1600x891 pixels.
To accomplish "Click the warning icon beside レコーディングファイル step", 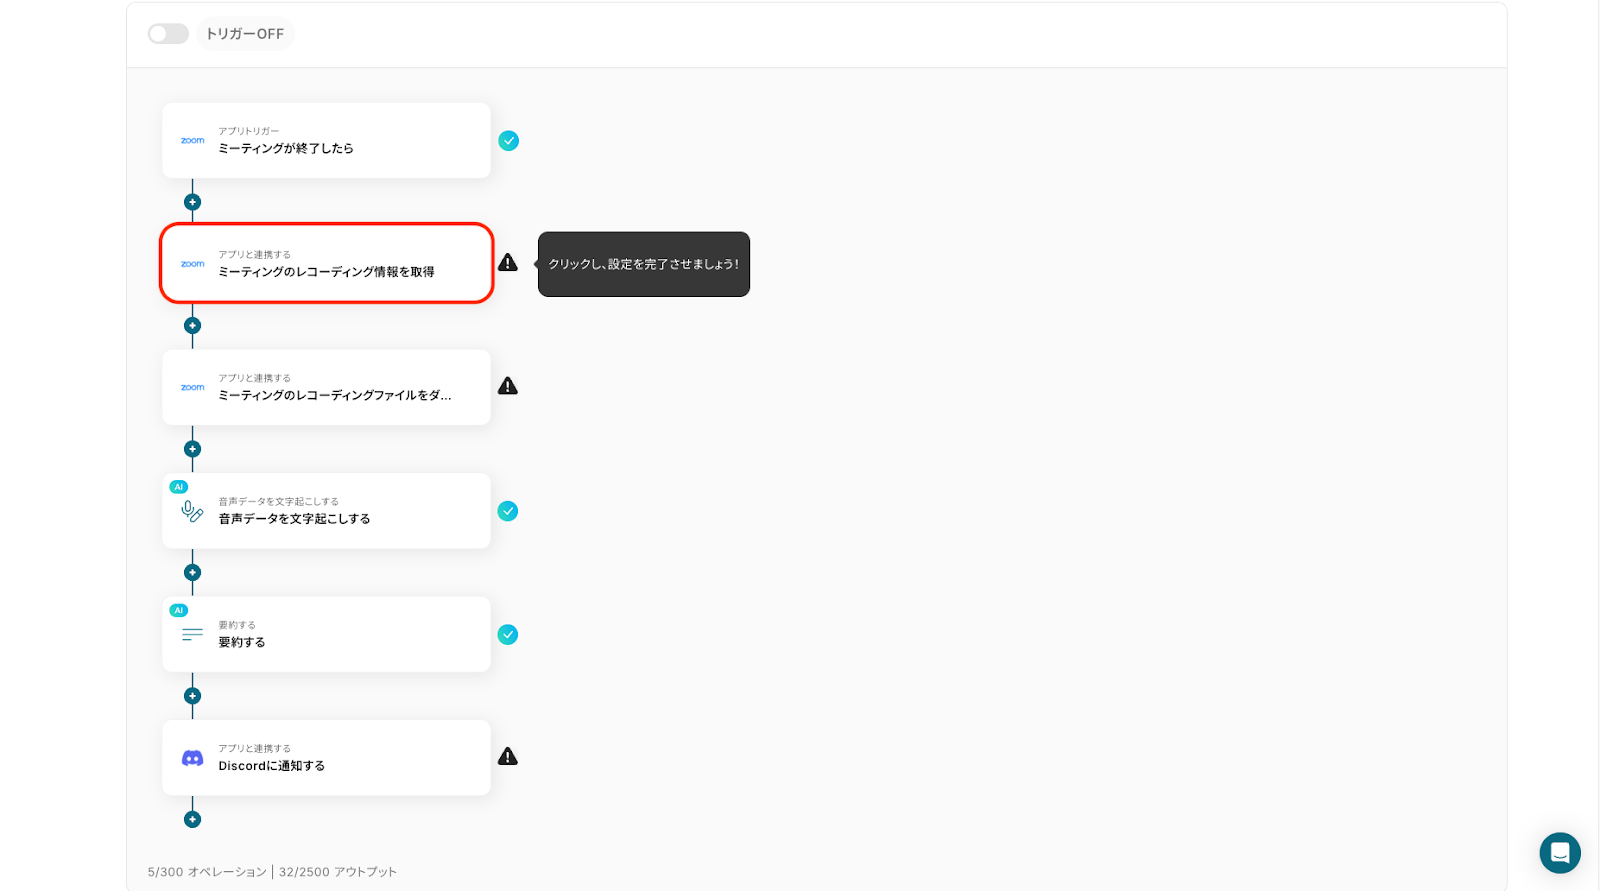I will tap(508, 386).
